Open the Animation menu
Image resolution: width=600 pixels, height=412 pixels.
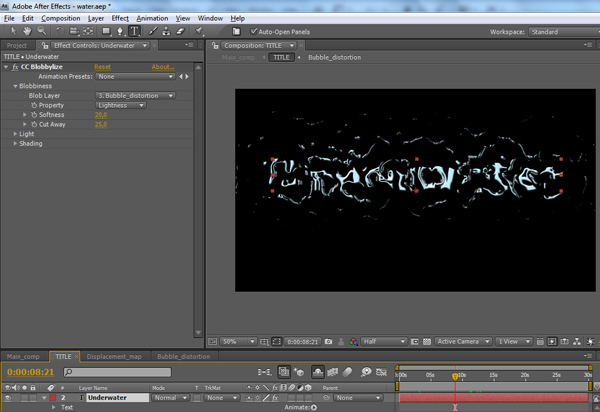152,18
